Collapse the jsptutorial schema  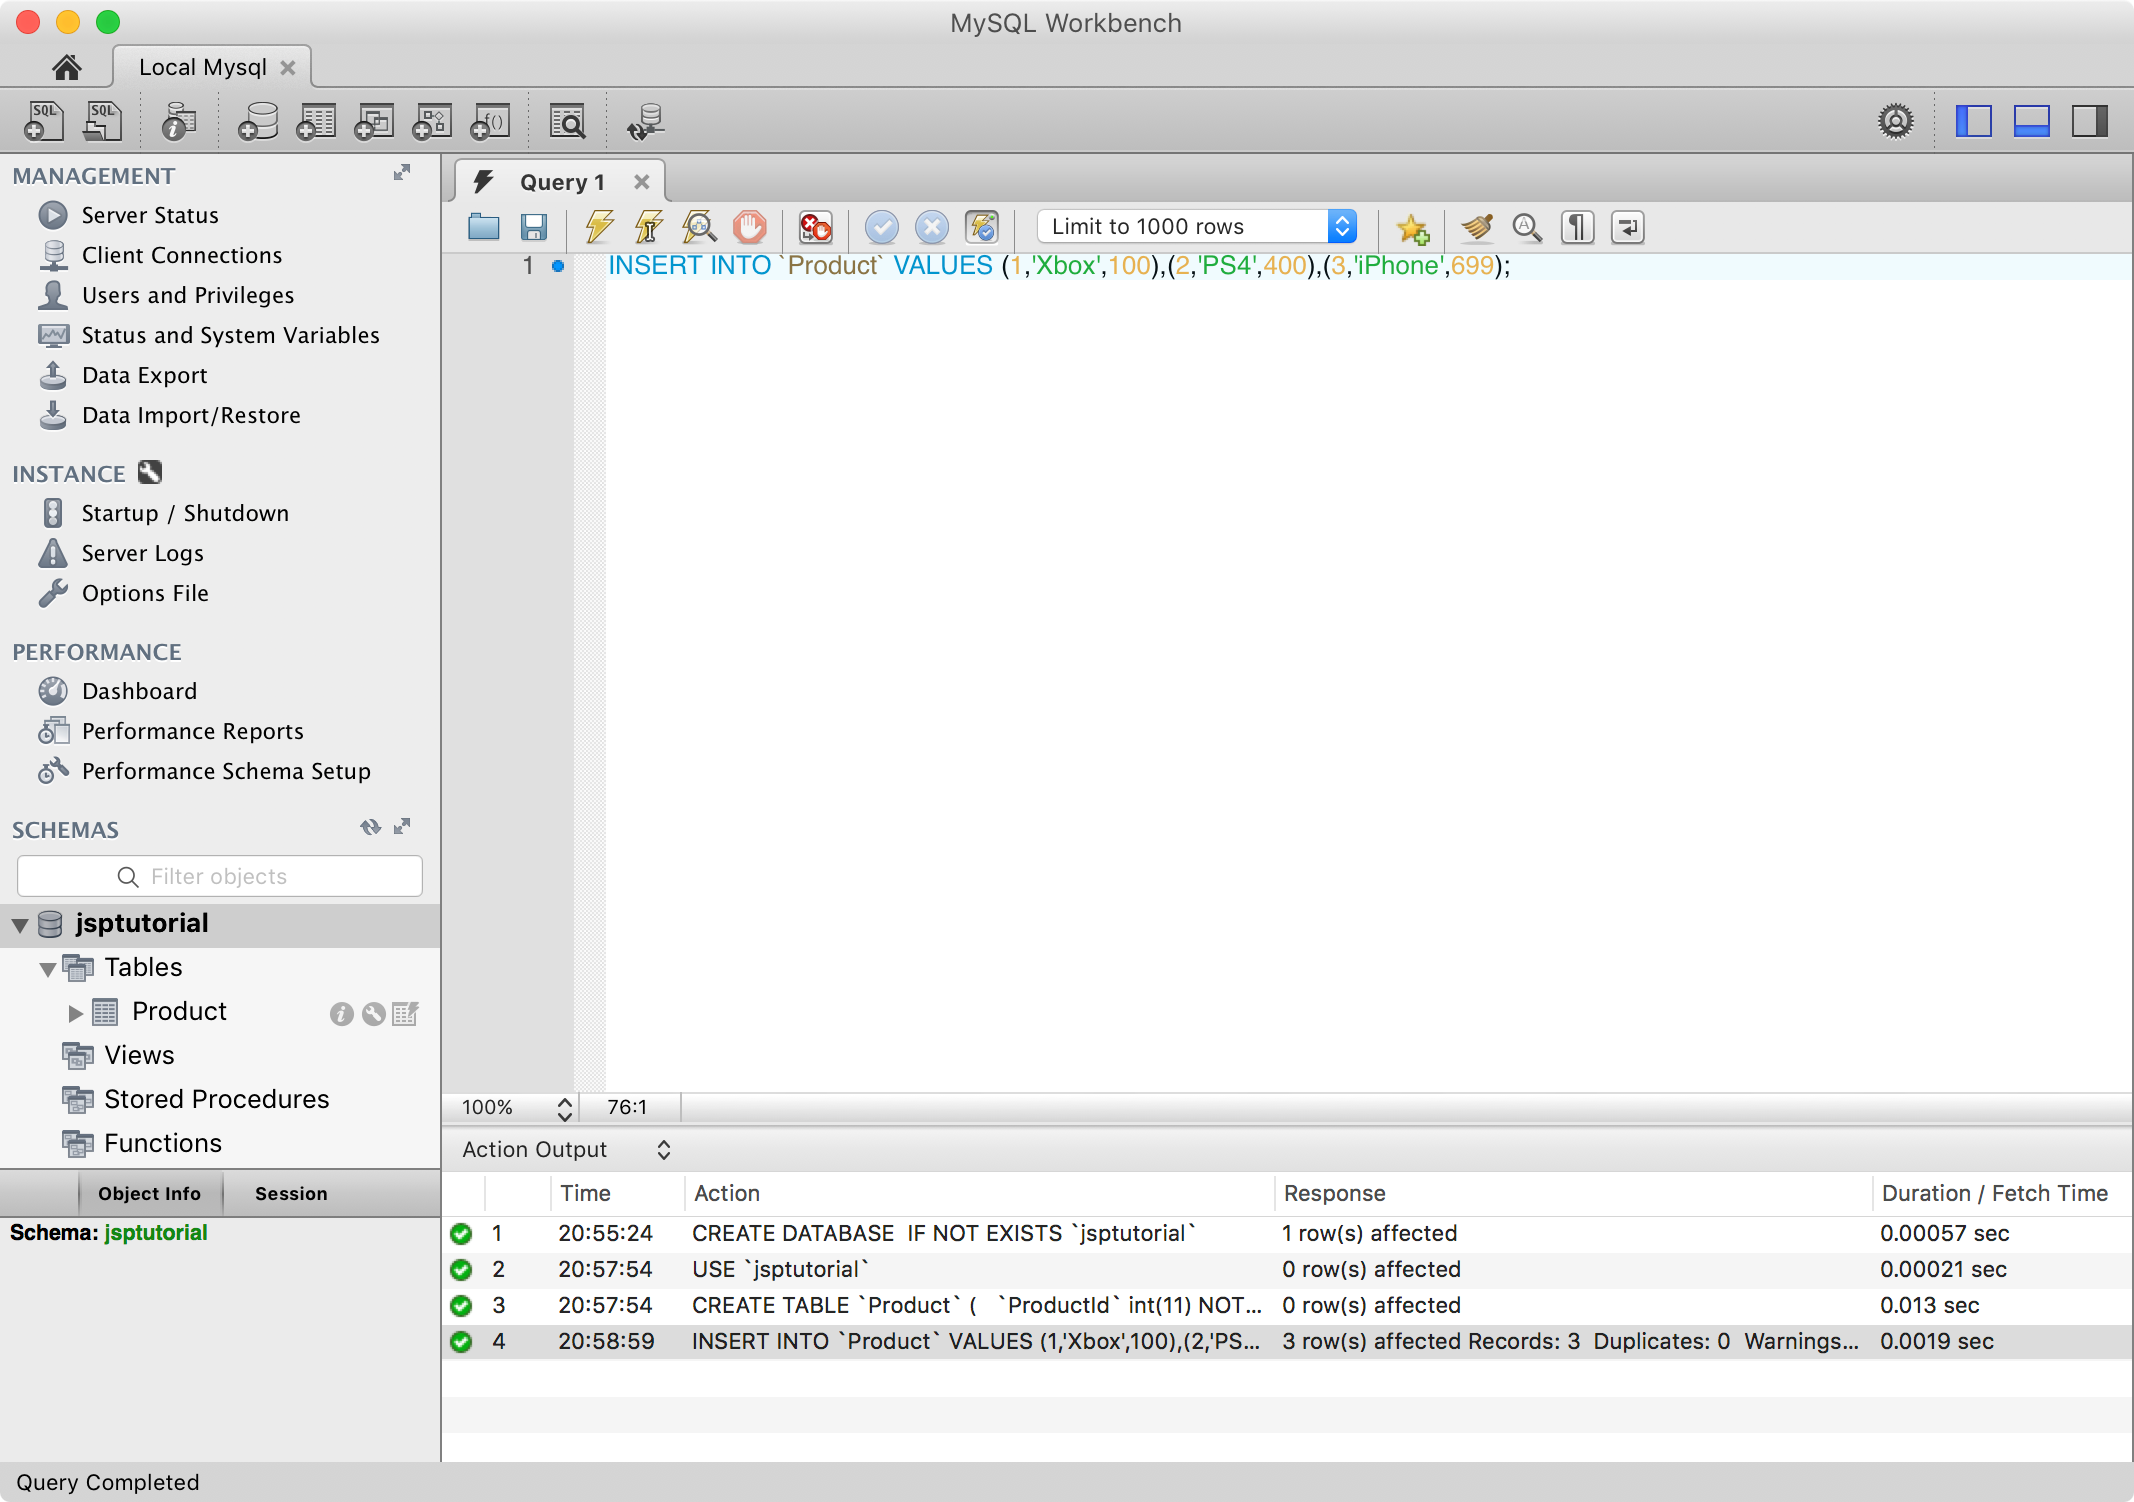[20, 925]
